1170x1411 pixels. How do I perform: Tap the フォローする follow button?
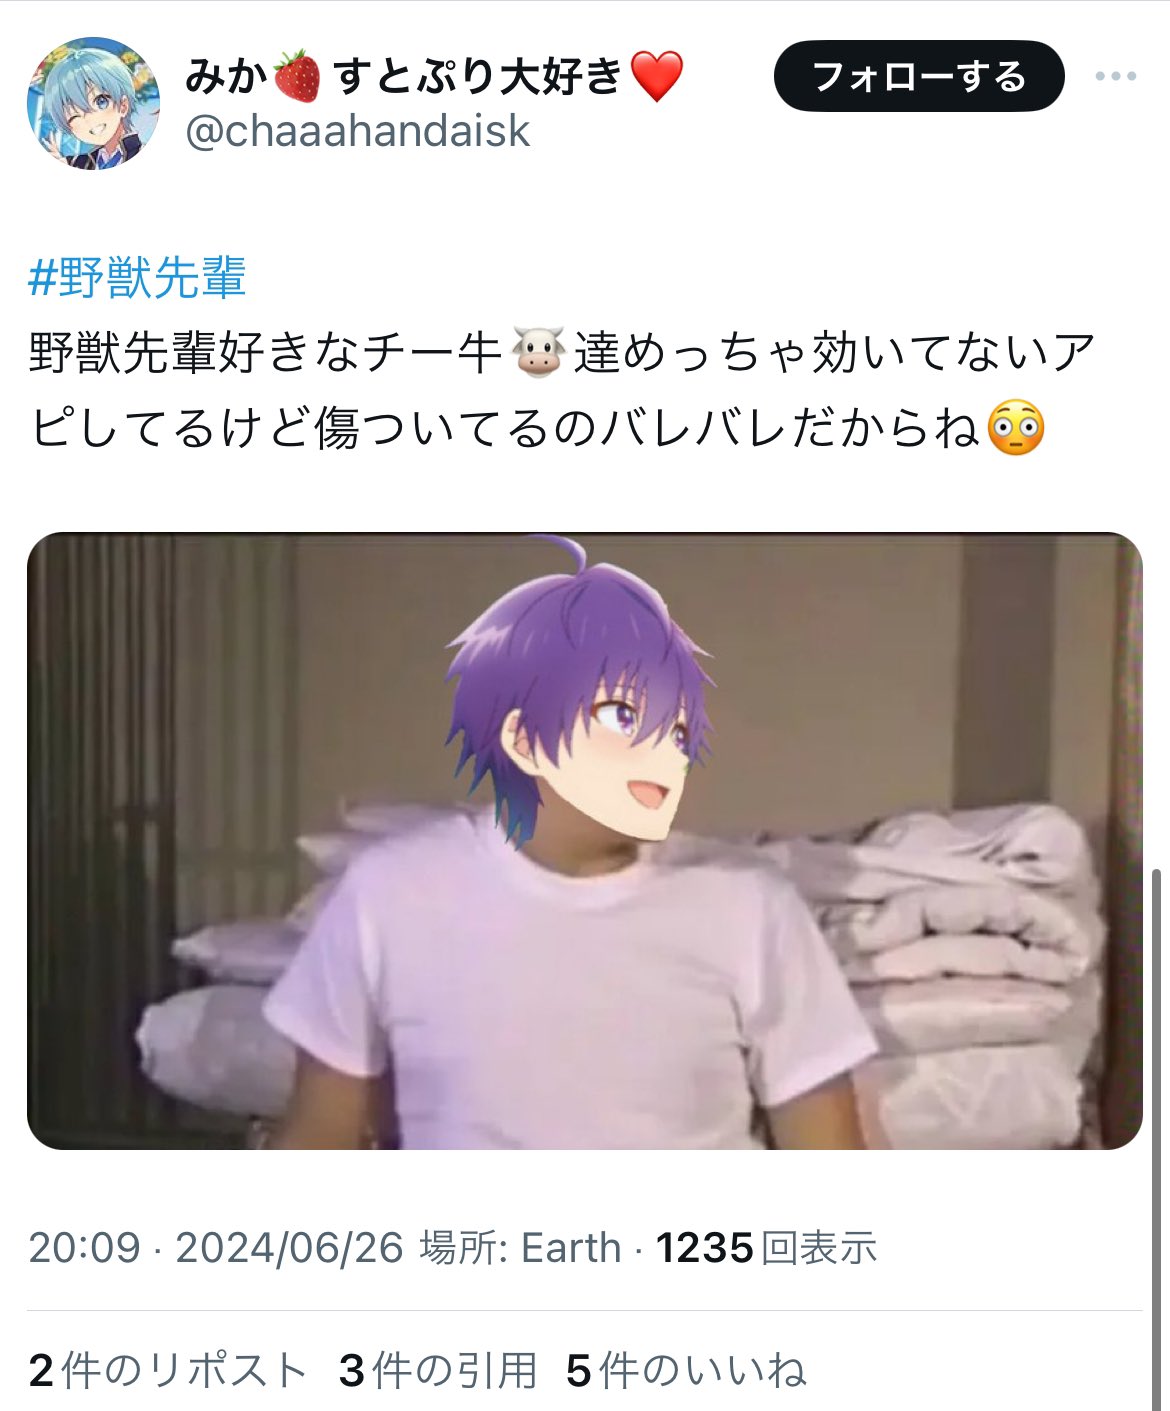919,76
